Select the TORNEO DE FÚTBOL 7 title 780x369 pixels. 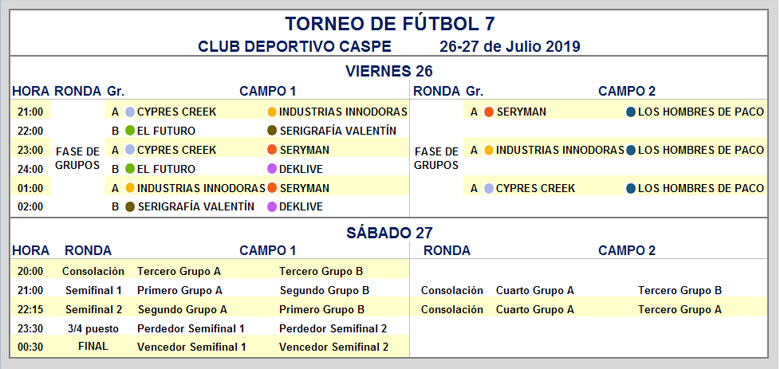tap(390, 24)
